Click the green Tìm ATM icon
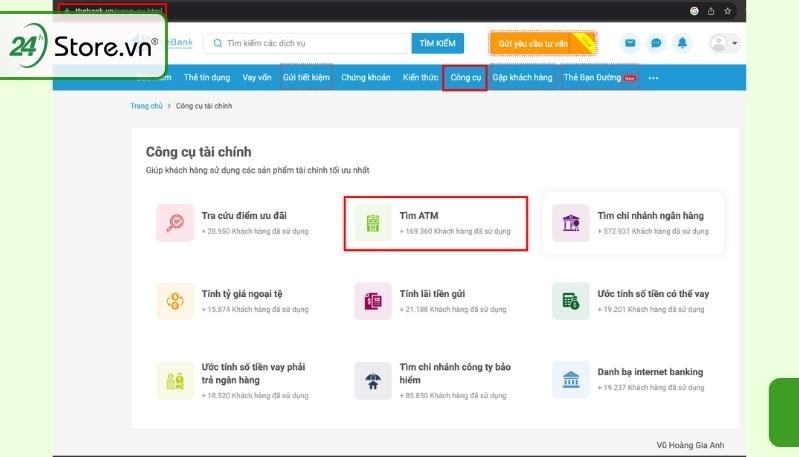This screenshot has width=799, height=457. pyautogui.click(x=373, y=223)
